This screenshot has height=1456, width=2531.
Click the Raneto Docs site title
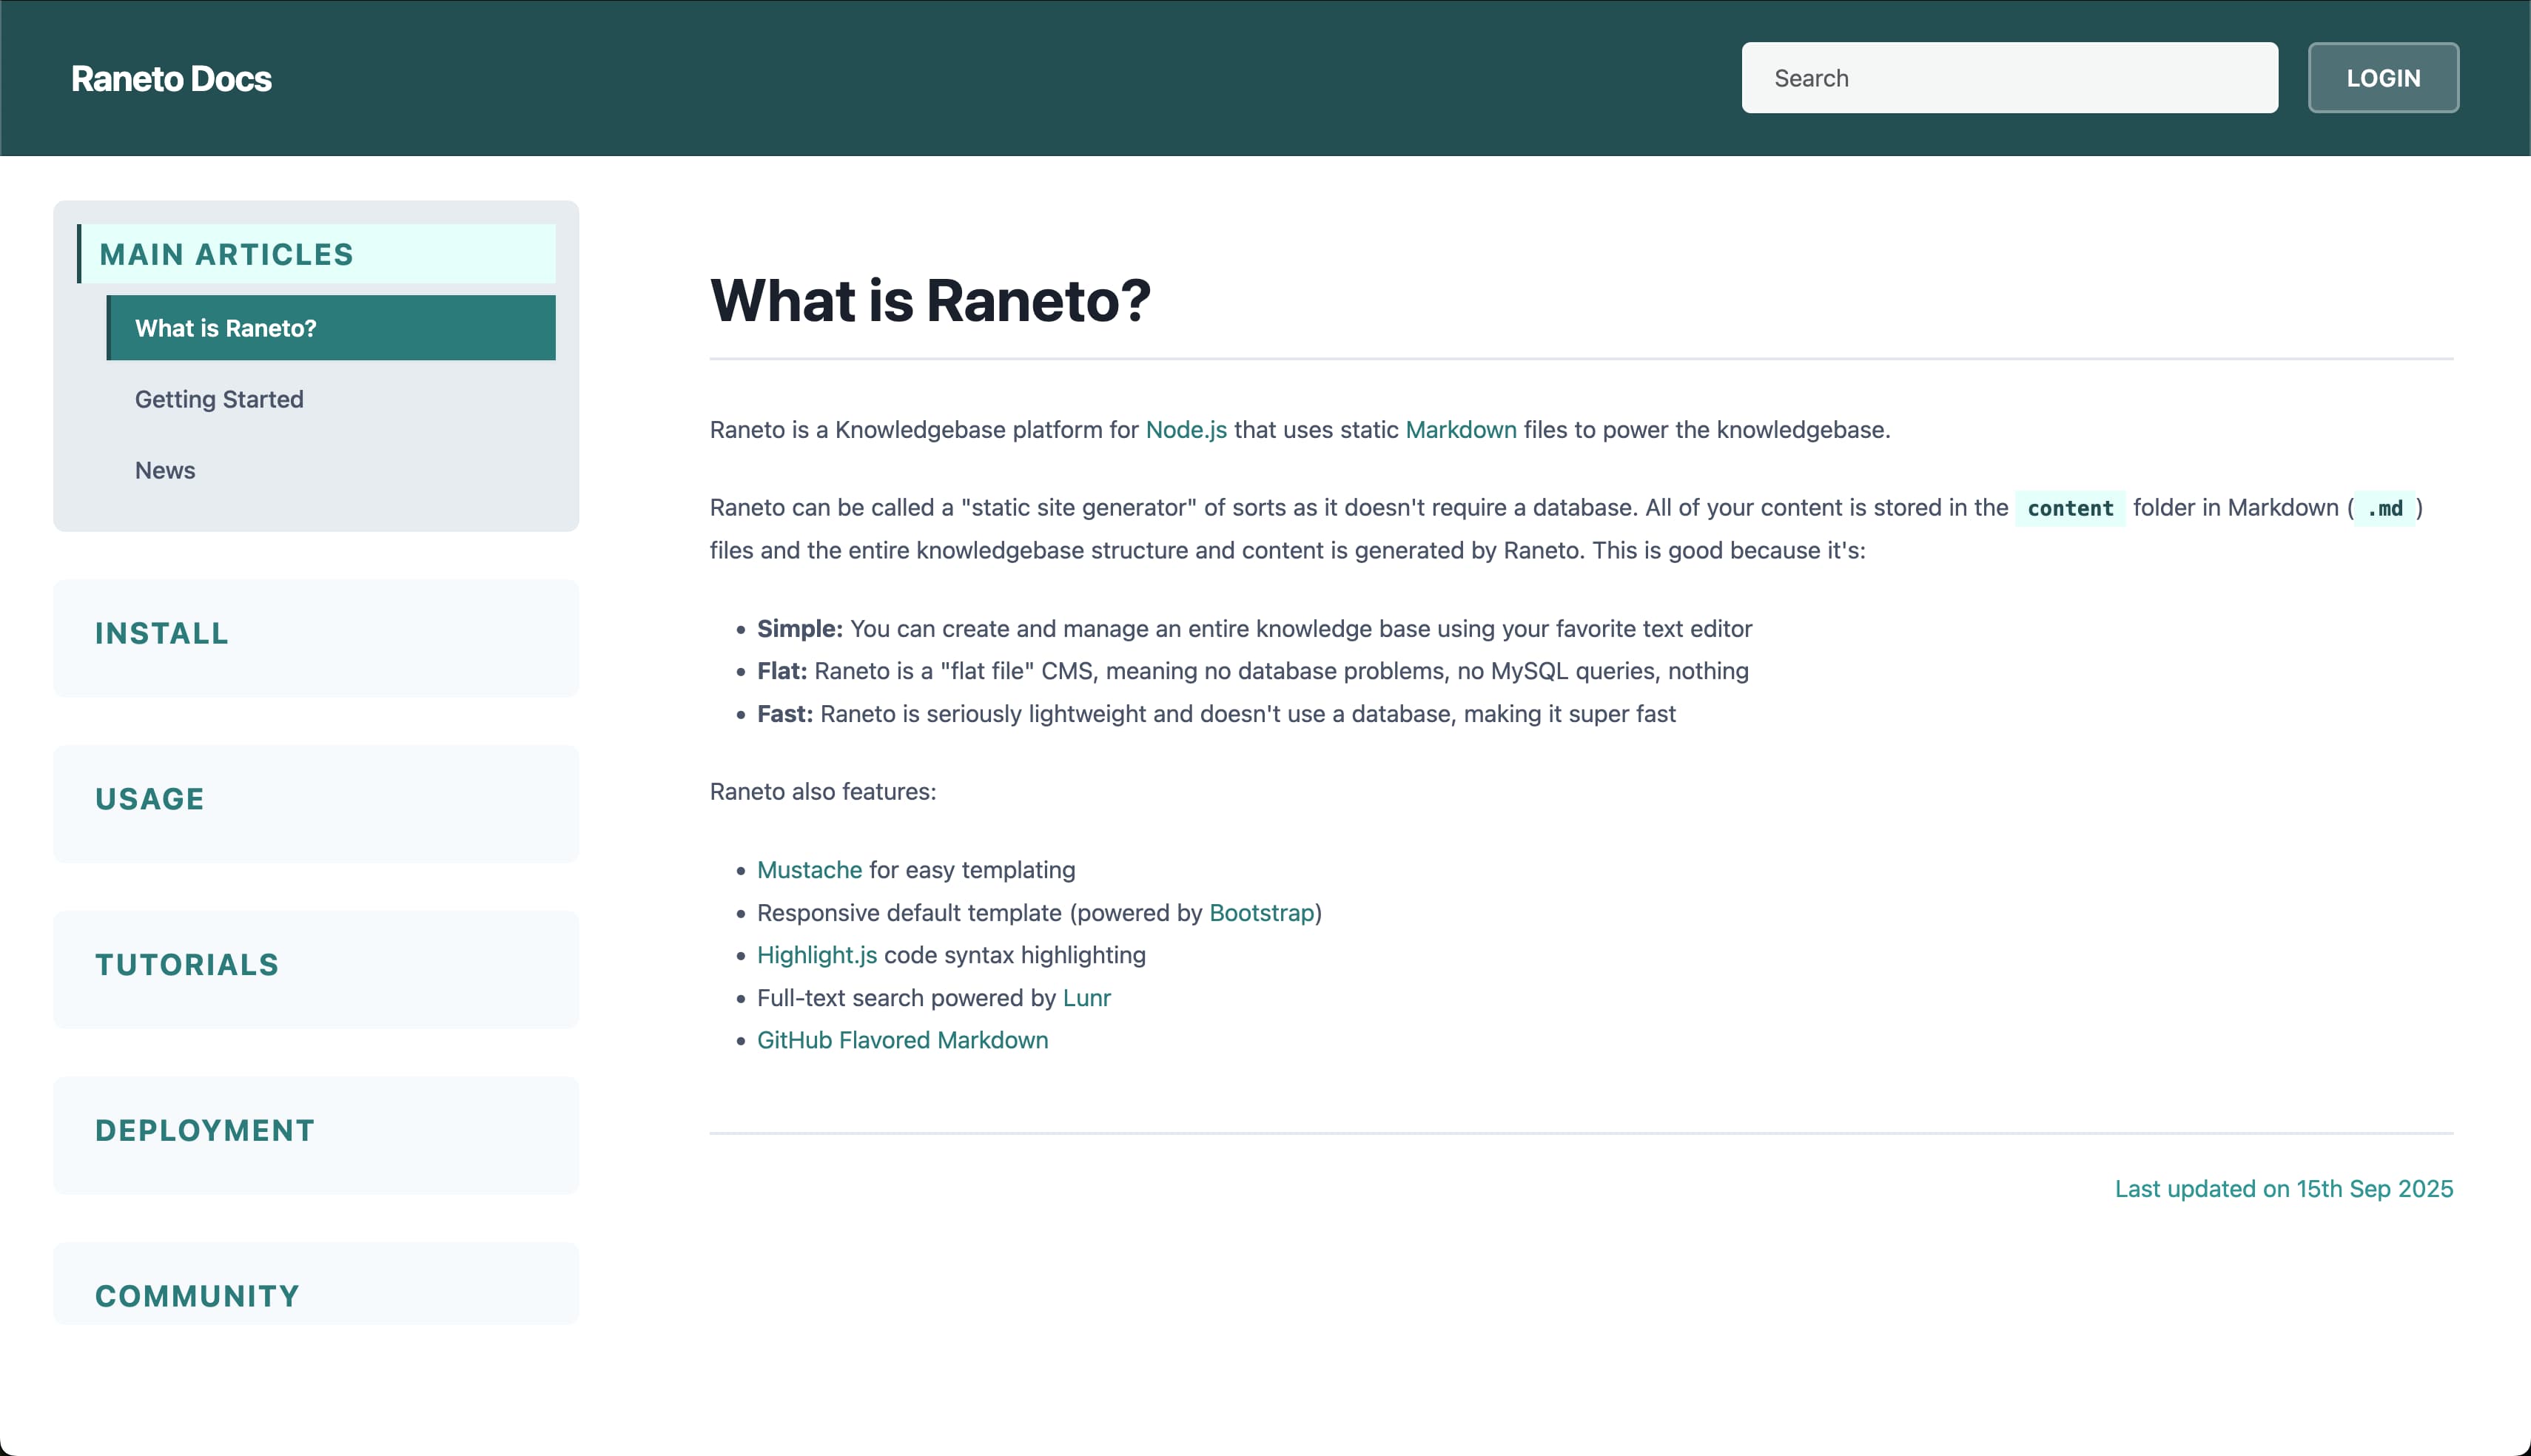click(171, 79)
